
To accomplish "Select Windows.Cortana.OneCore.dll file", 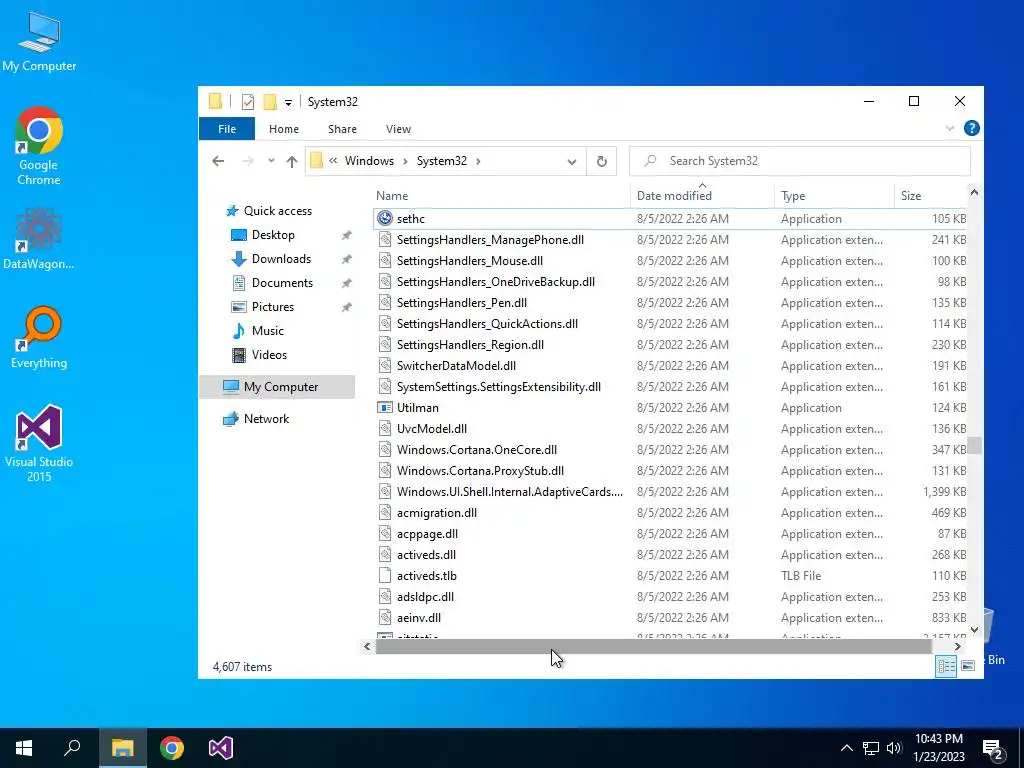I will tap(669, 450).
